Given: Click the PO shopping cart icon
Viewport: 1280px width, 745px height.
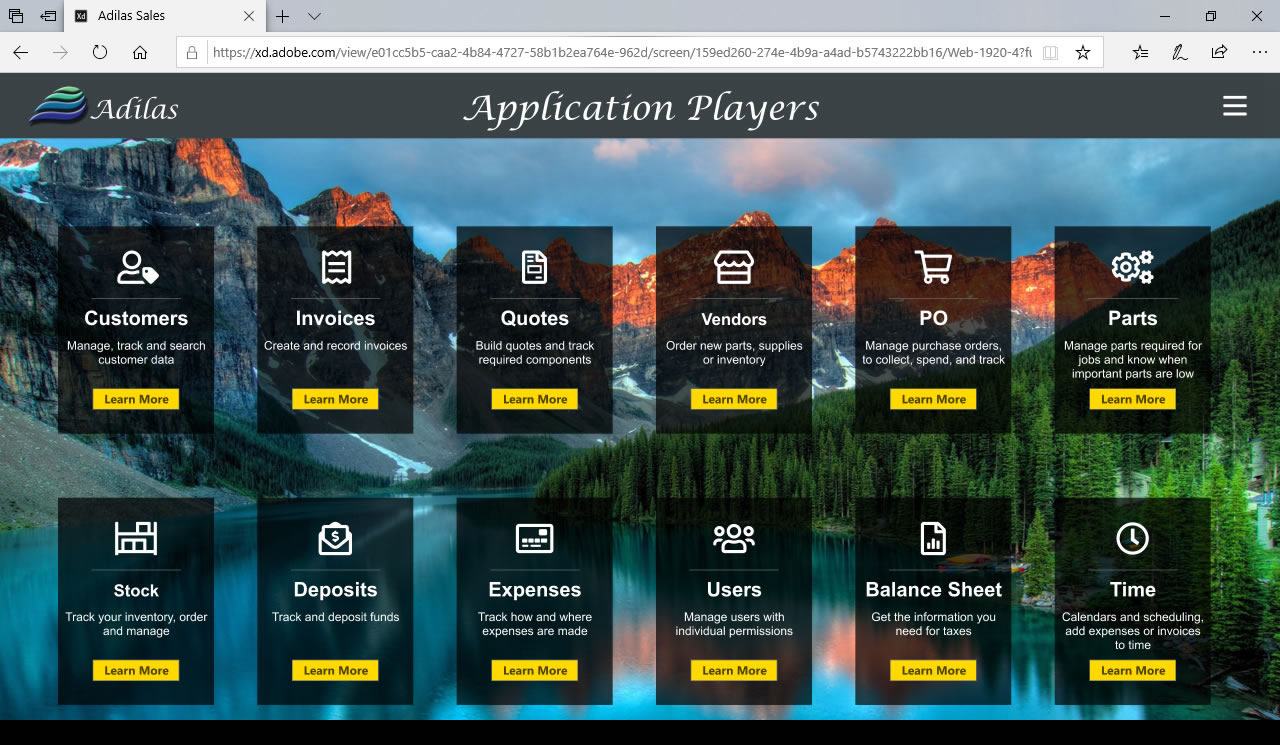Looking at the screenshot, I should [x=933, y=268].
